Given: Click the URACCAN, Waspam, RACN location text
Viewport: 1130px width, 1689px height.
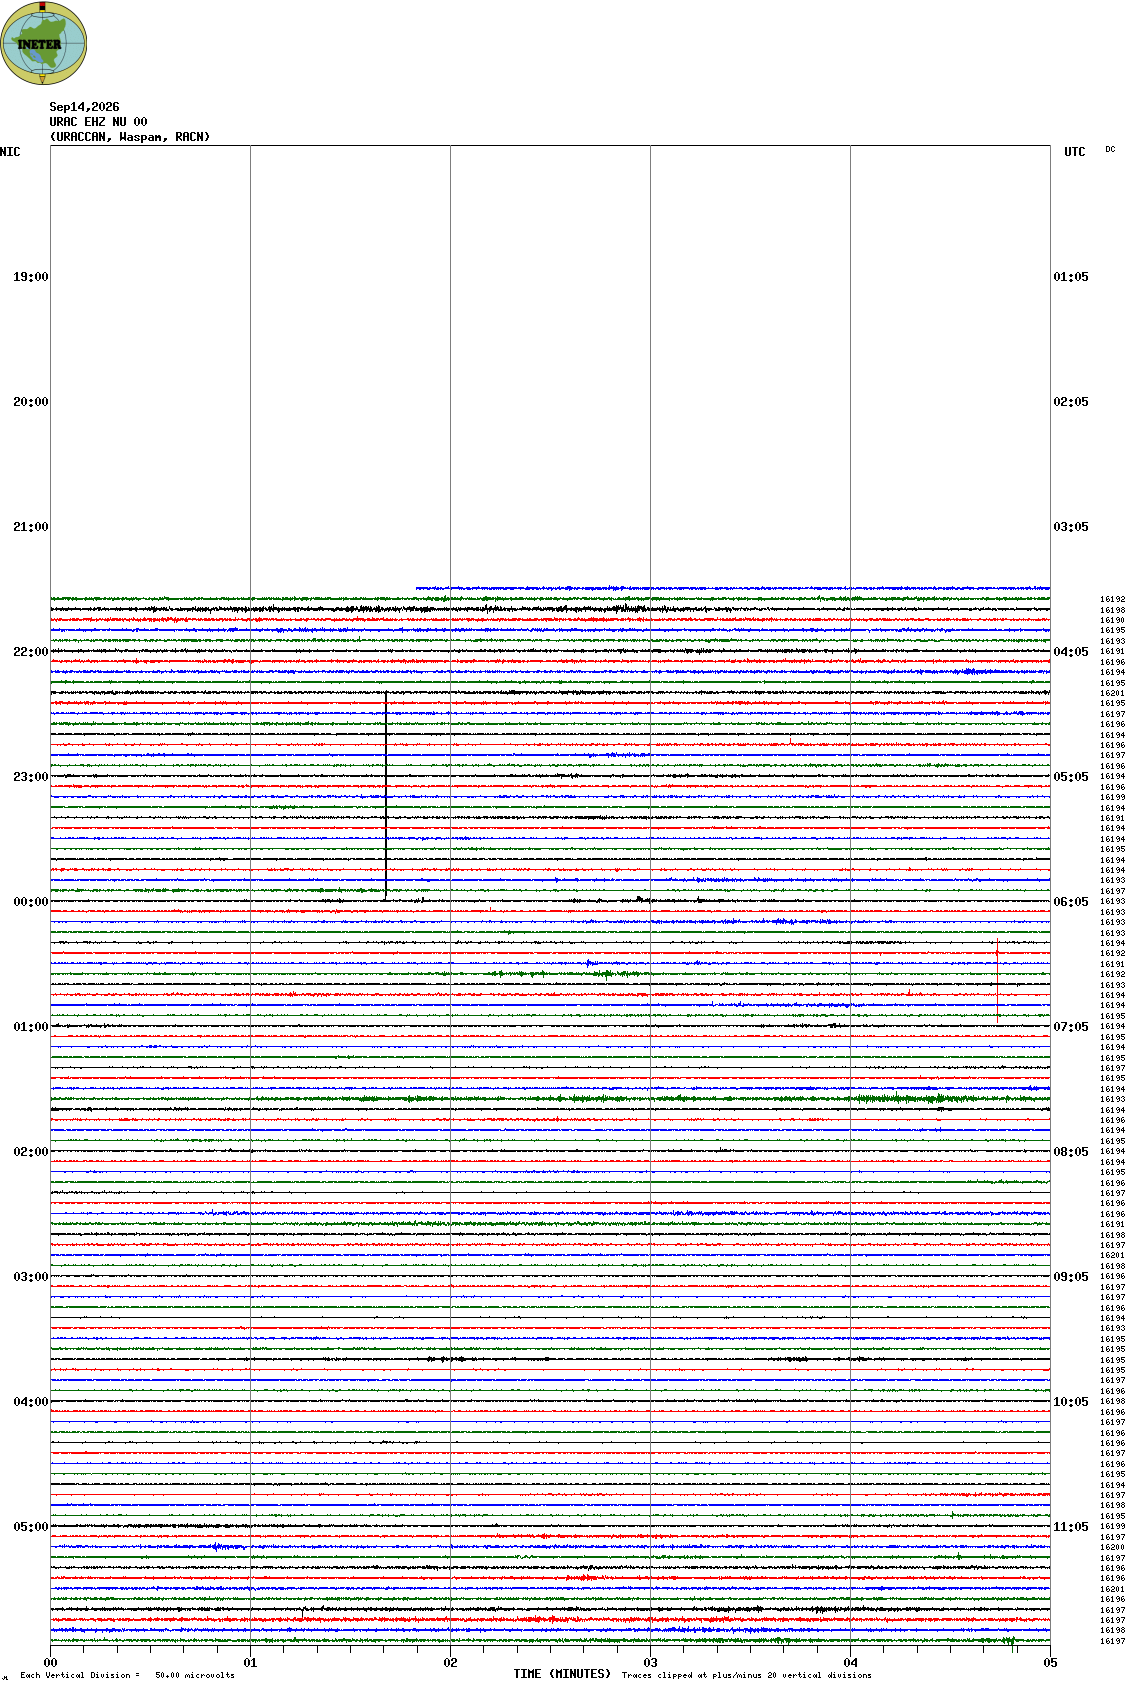Looking at the screenshot, I should tap(130, 137).
